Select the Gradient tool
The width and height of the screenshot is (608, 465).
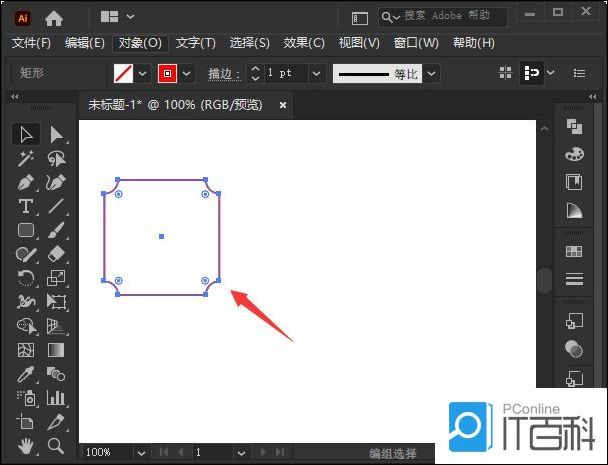(x=56, y=350)
